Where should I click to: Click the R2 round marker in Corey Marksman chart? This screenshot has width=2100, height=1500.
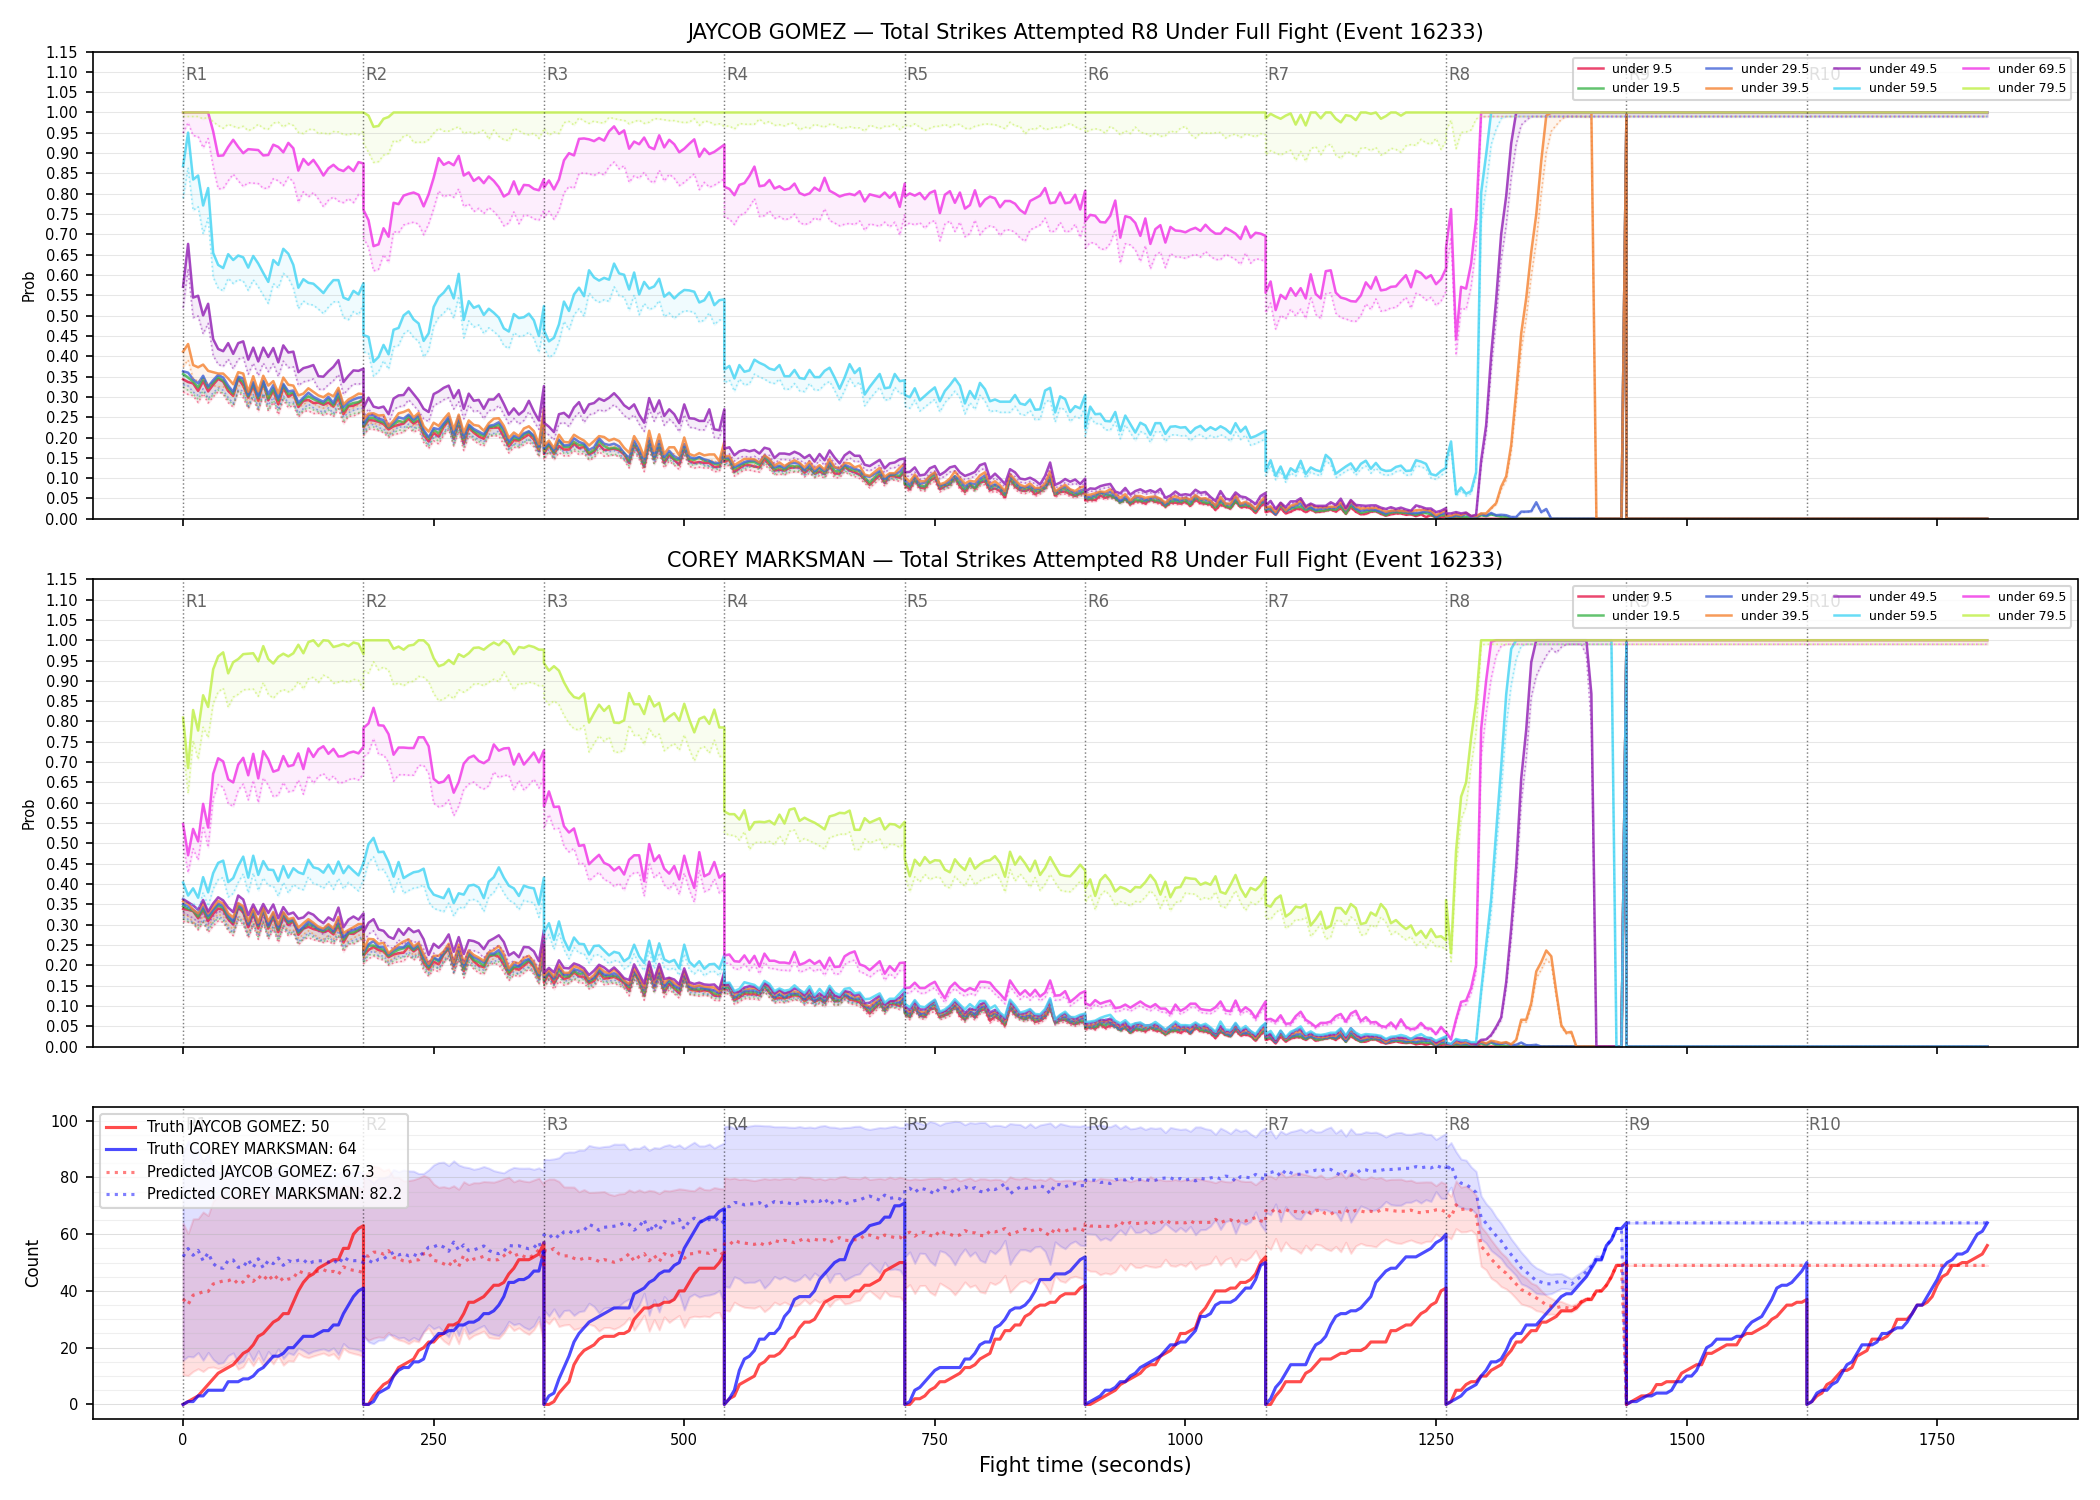(376, 601)
